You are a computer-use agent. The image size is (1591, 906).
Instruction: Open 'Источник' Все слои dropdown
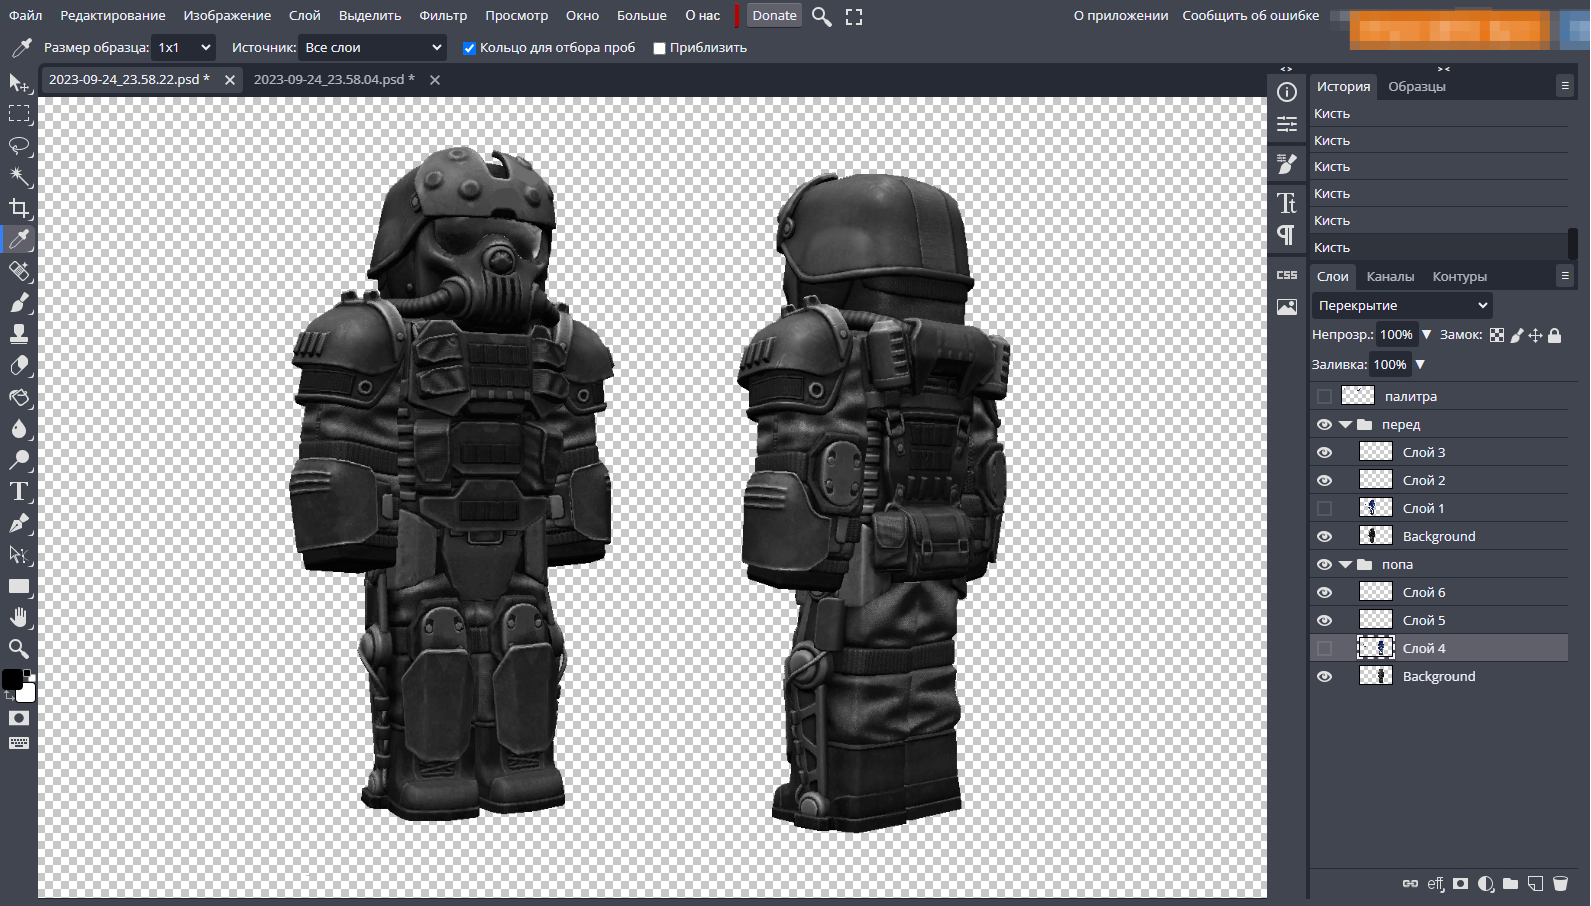(373, 47)
